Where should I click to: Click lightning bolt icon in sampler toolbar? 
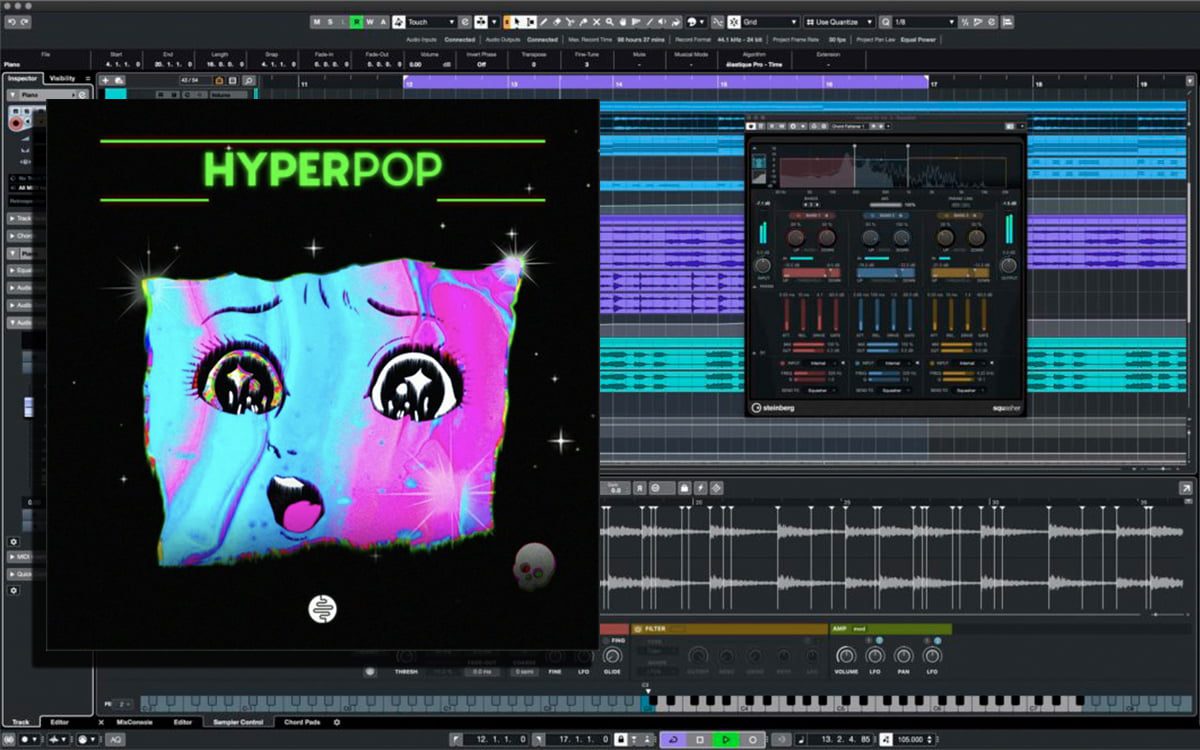700,488
